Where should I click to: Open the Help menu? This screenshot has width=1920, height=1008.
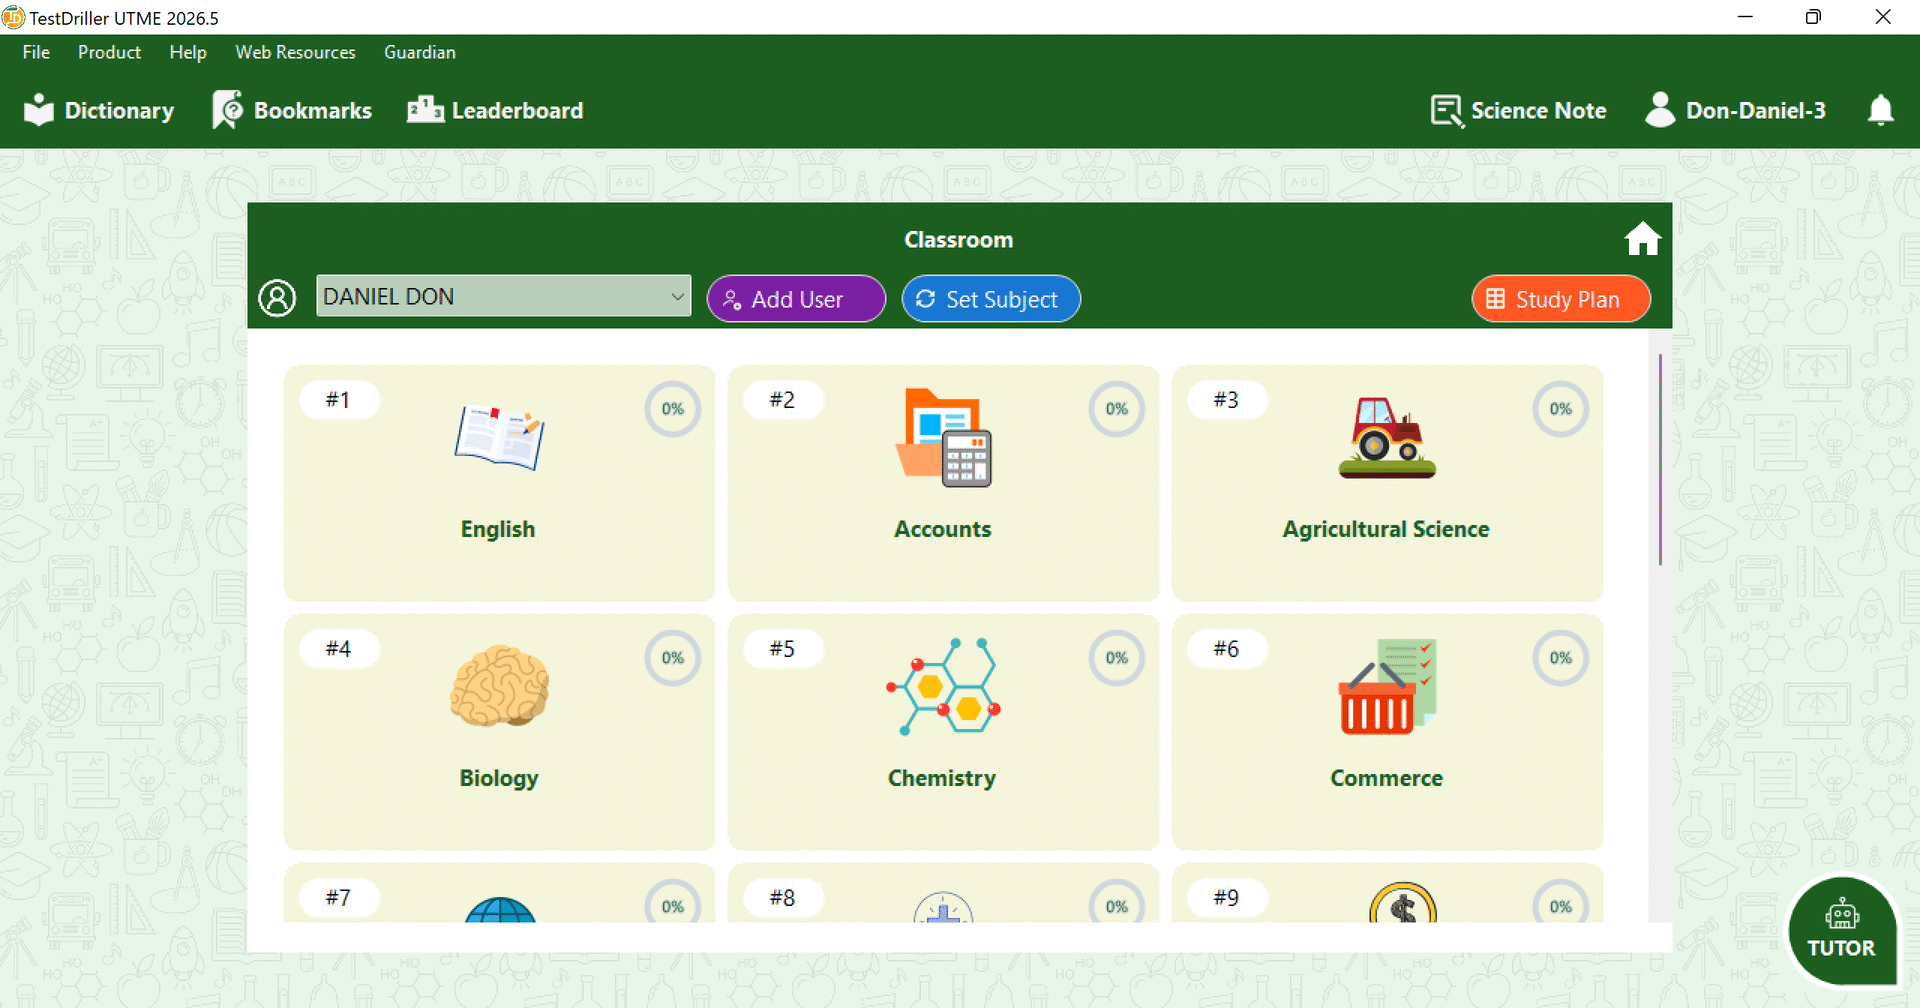pyautogui.click(x=188, y=52)
